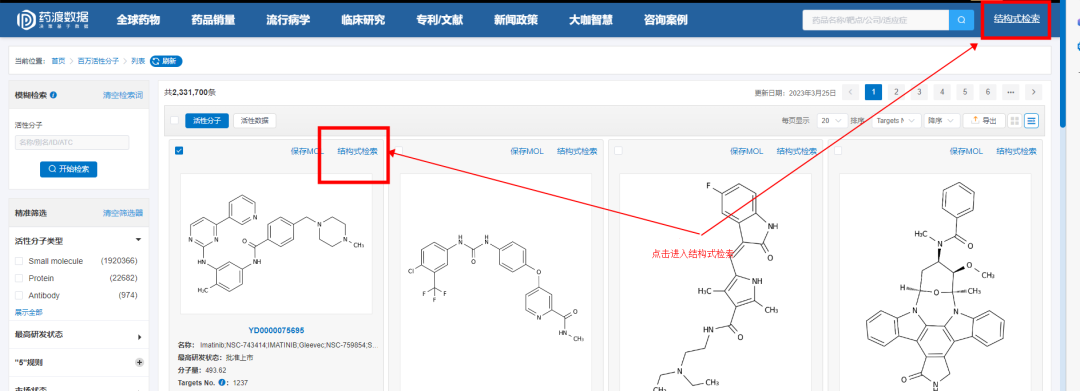This screenshot has height=391, width=1080.
Task: Open 新闻政策 in the top navigation
Action: point(516,20)
